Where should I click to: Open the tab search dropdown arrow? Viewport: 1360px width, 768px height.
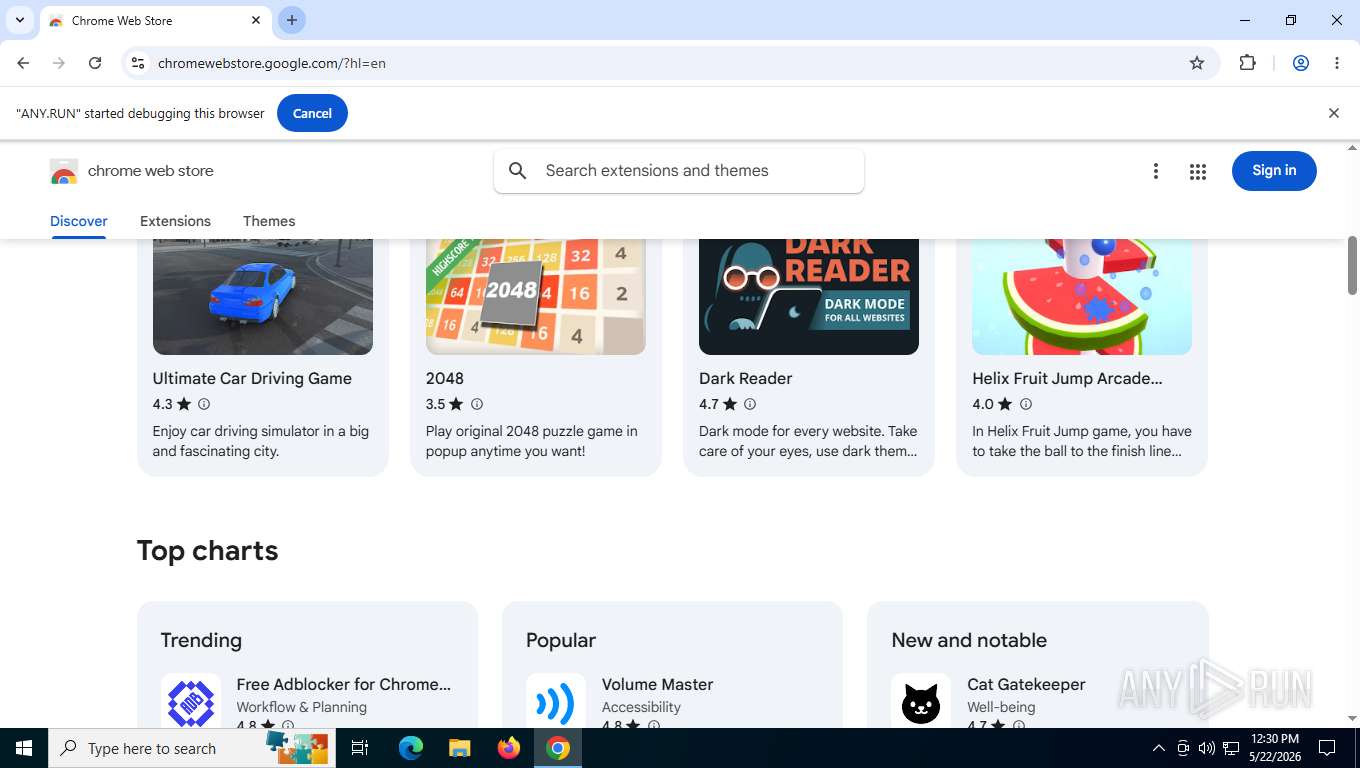[19, 20]
